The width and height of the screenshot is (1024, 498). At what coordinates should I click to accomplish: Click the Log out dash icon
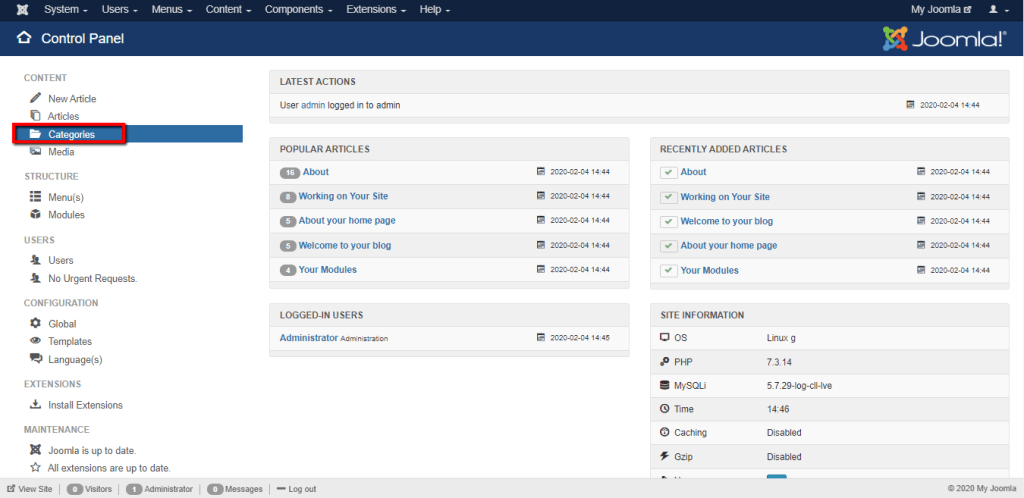(281, 489)
